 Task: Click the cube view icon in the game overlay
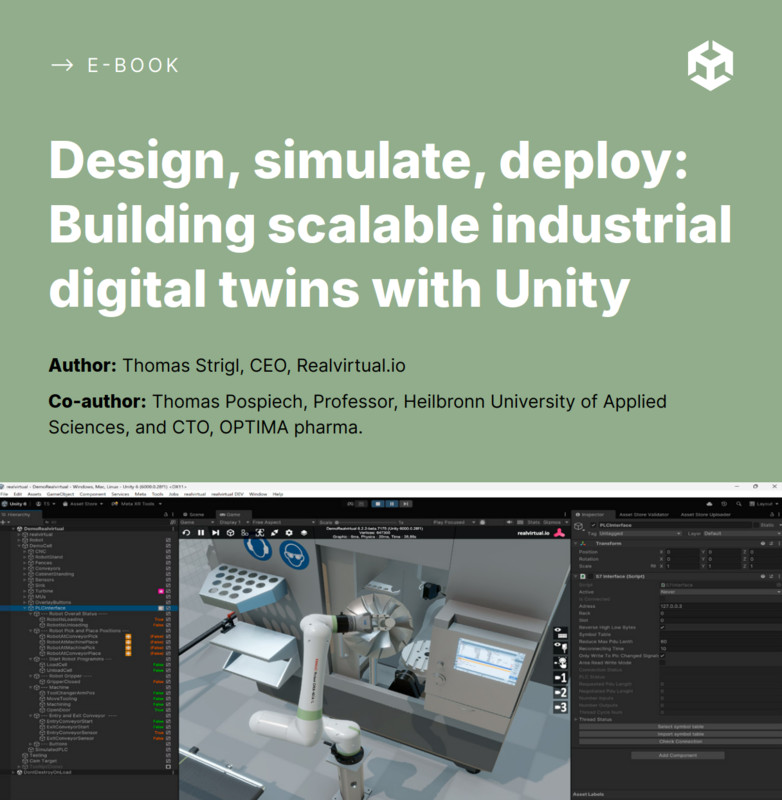(x=229, y=532)
